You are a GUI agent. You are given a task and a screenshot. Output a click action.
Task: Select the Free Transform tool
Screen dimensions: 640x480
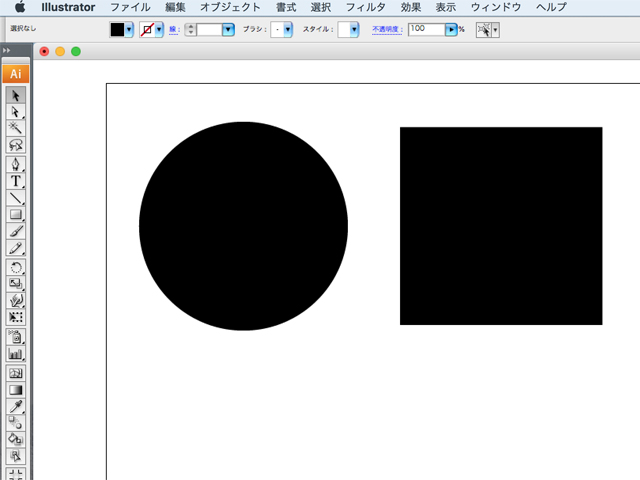(16, 317)
